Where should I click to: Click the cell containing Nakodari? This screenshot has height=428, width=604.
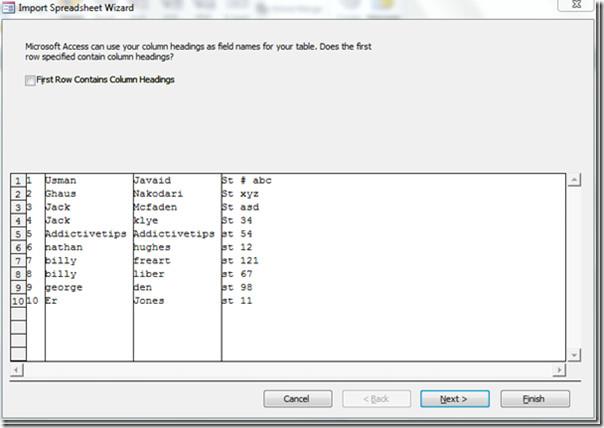click(177, 194)
